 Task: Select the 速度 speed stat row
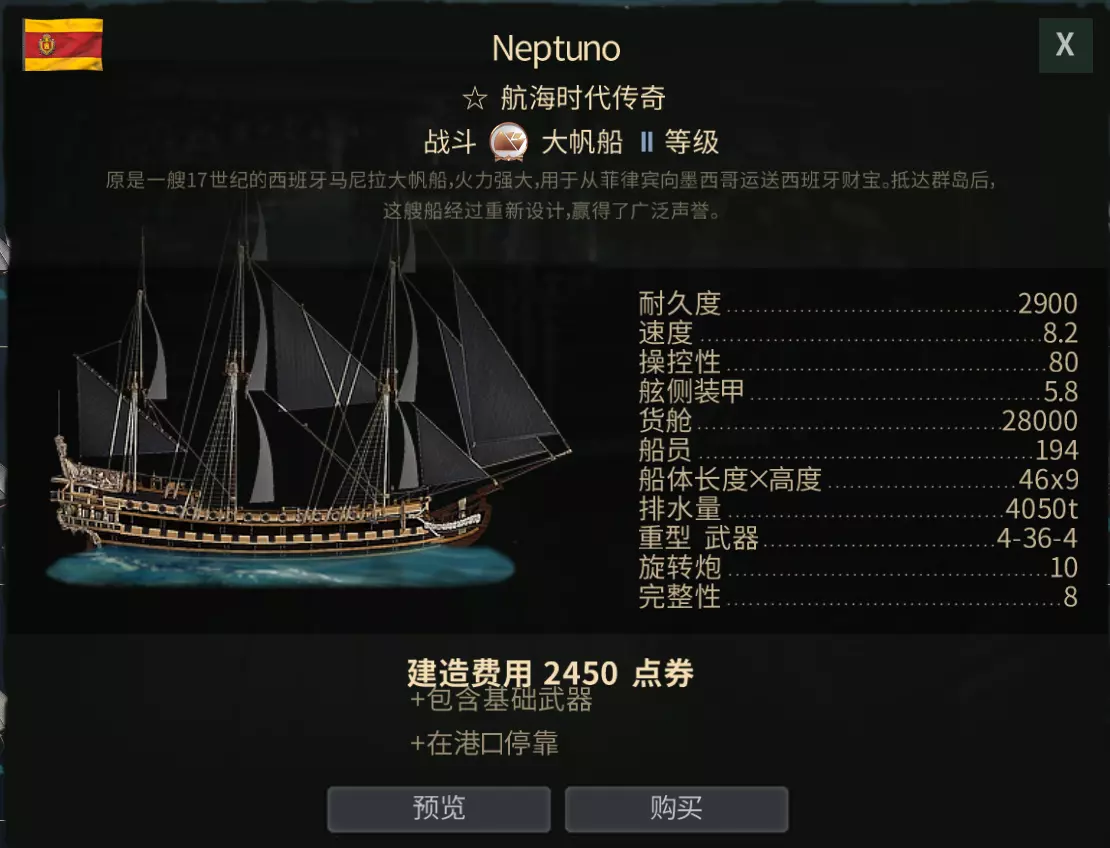tap(857, 333)
